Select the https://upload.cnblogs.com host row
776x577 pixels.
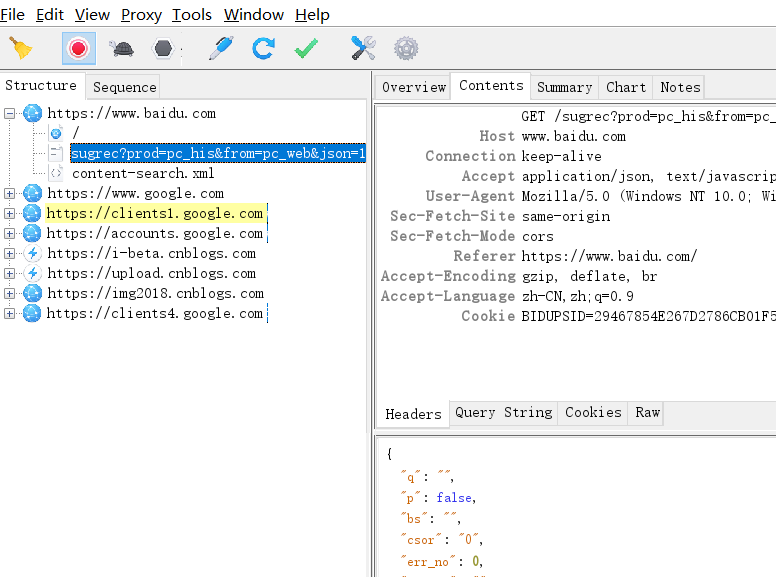(x=151, y=274)
